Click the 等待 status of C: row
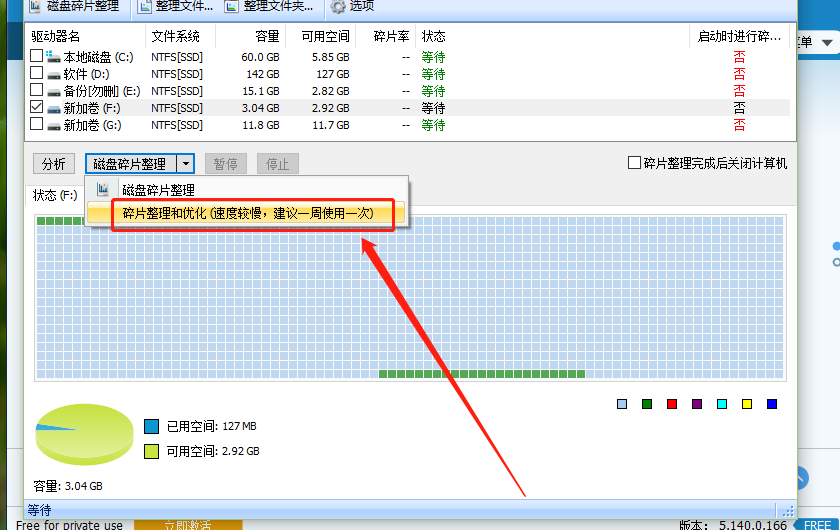840x530 pixels. 433,57
